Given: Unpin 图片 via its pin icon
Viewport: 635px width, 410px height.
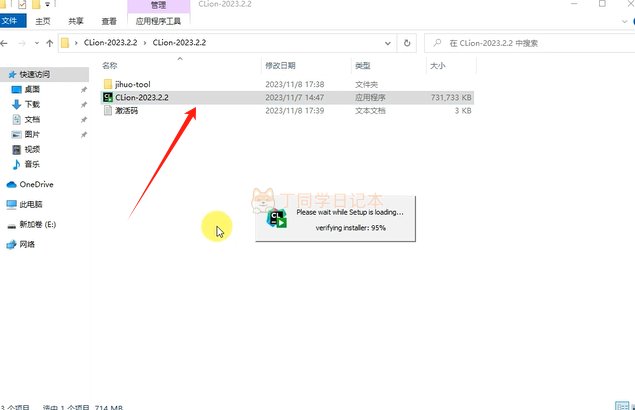Looking at the screenshot, I should coord(84,135).
